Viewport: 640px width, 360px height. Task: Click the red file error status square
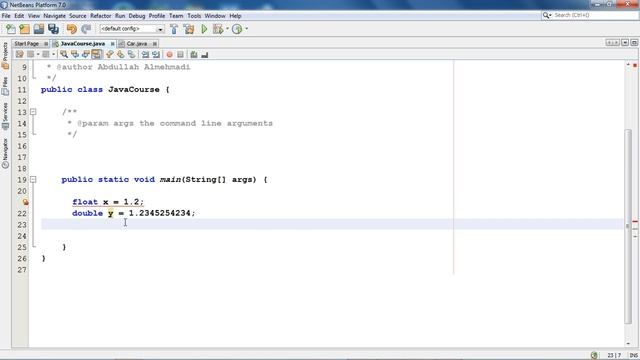pos(635,65)
